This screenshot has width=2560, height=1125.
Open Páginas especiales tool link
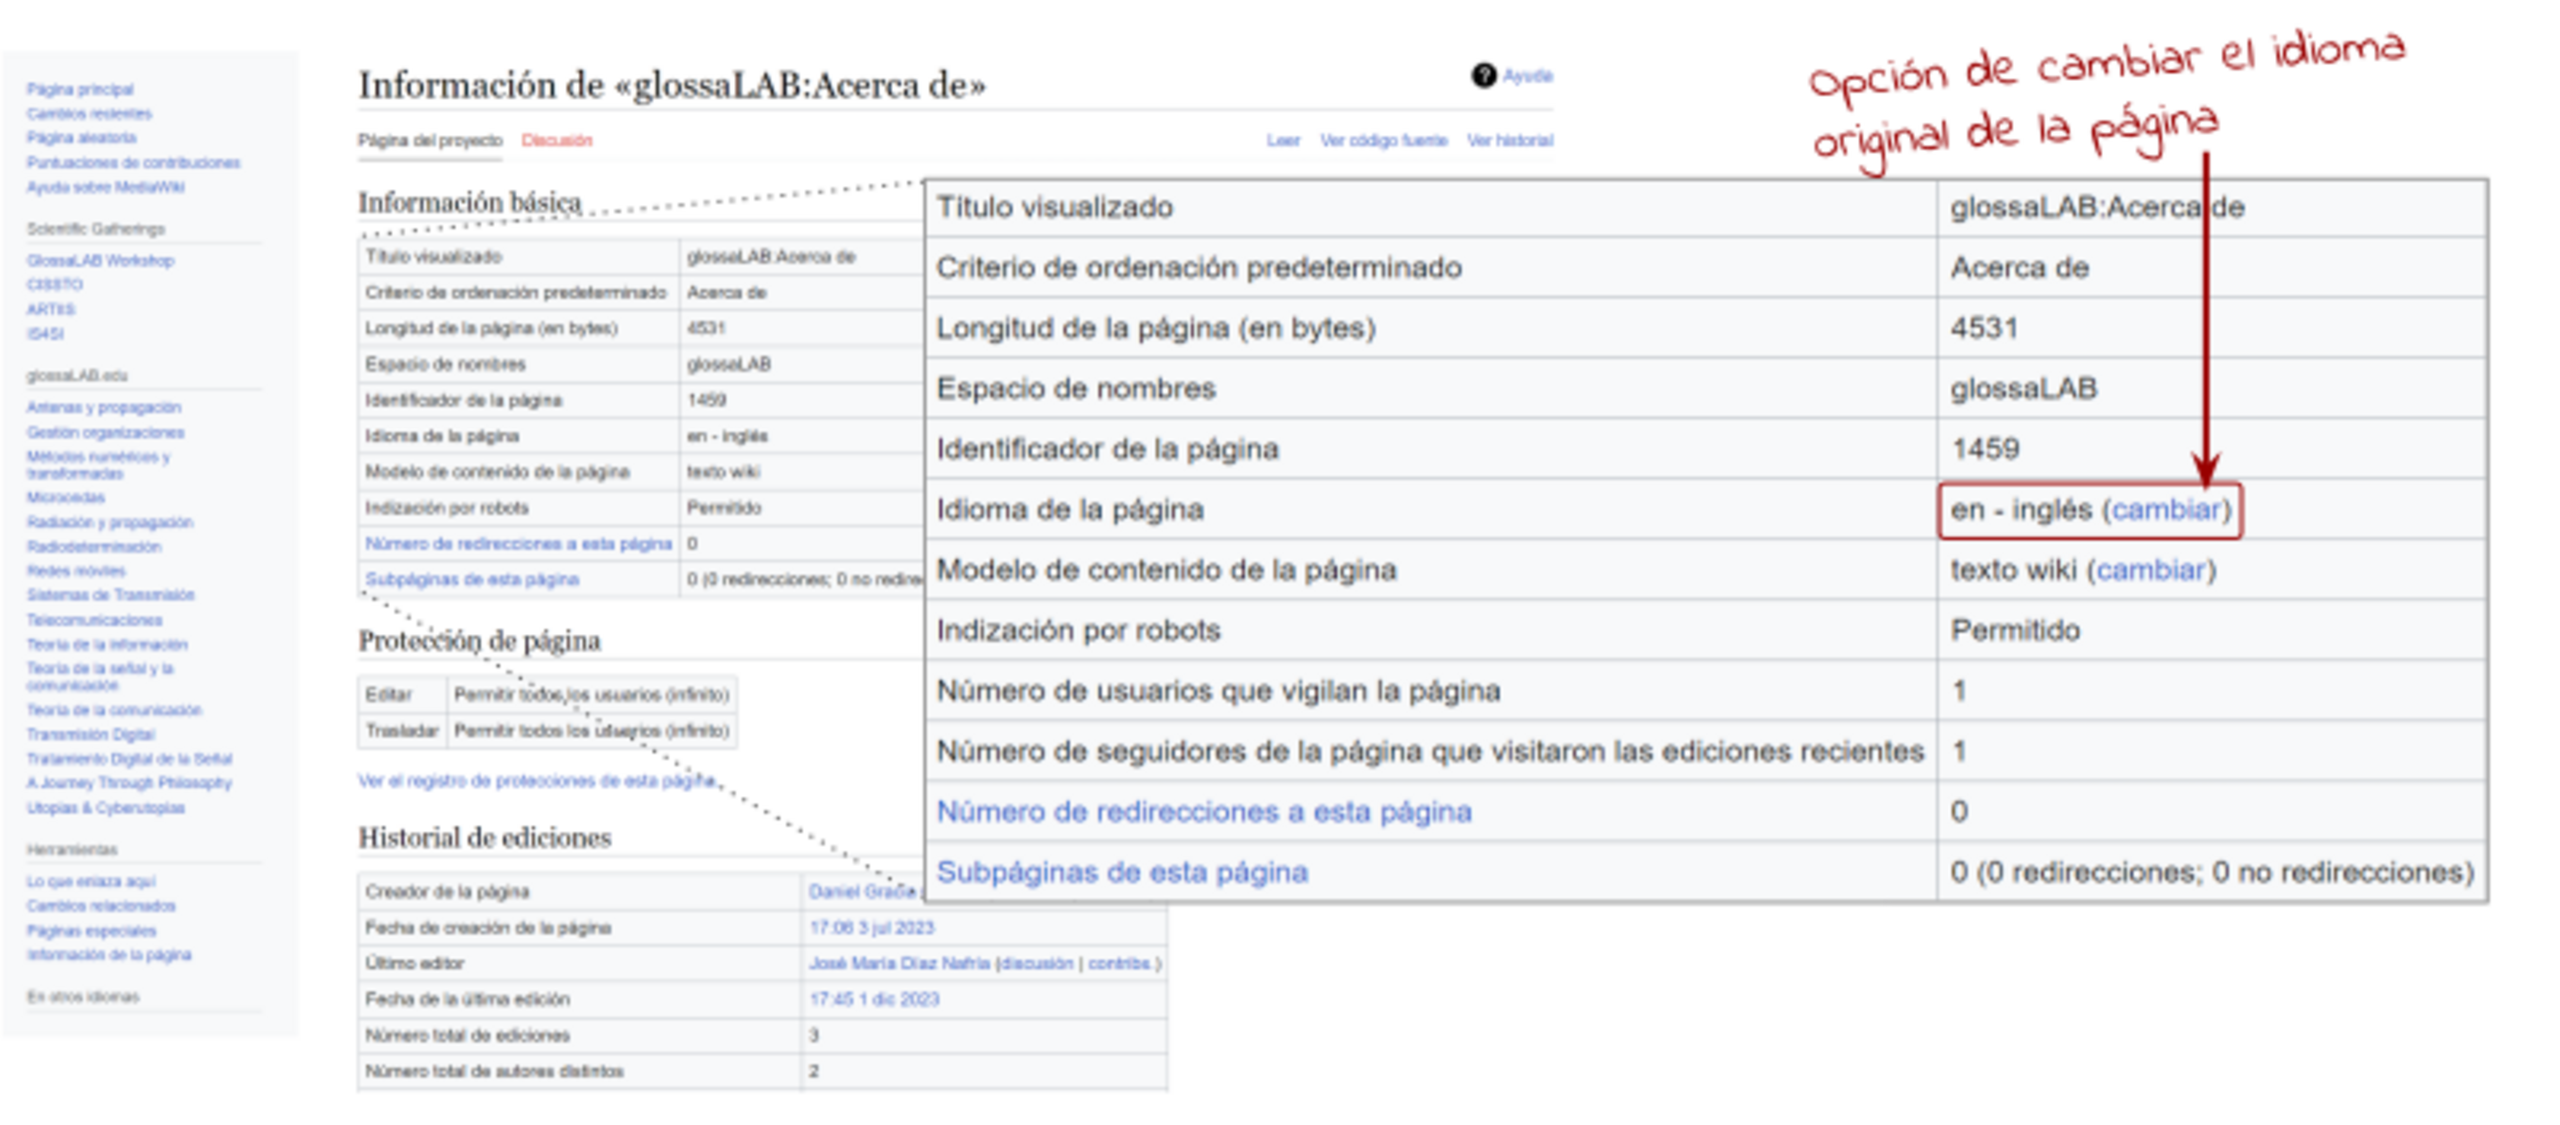[91, 930]
